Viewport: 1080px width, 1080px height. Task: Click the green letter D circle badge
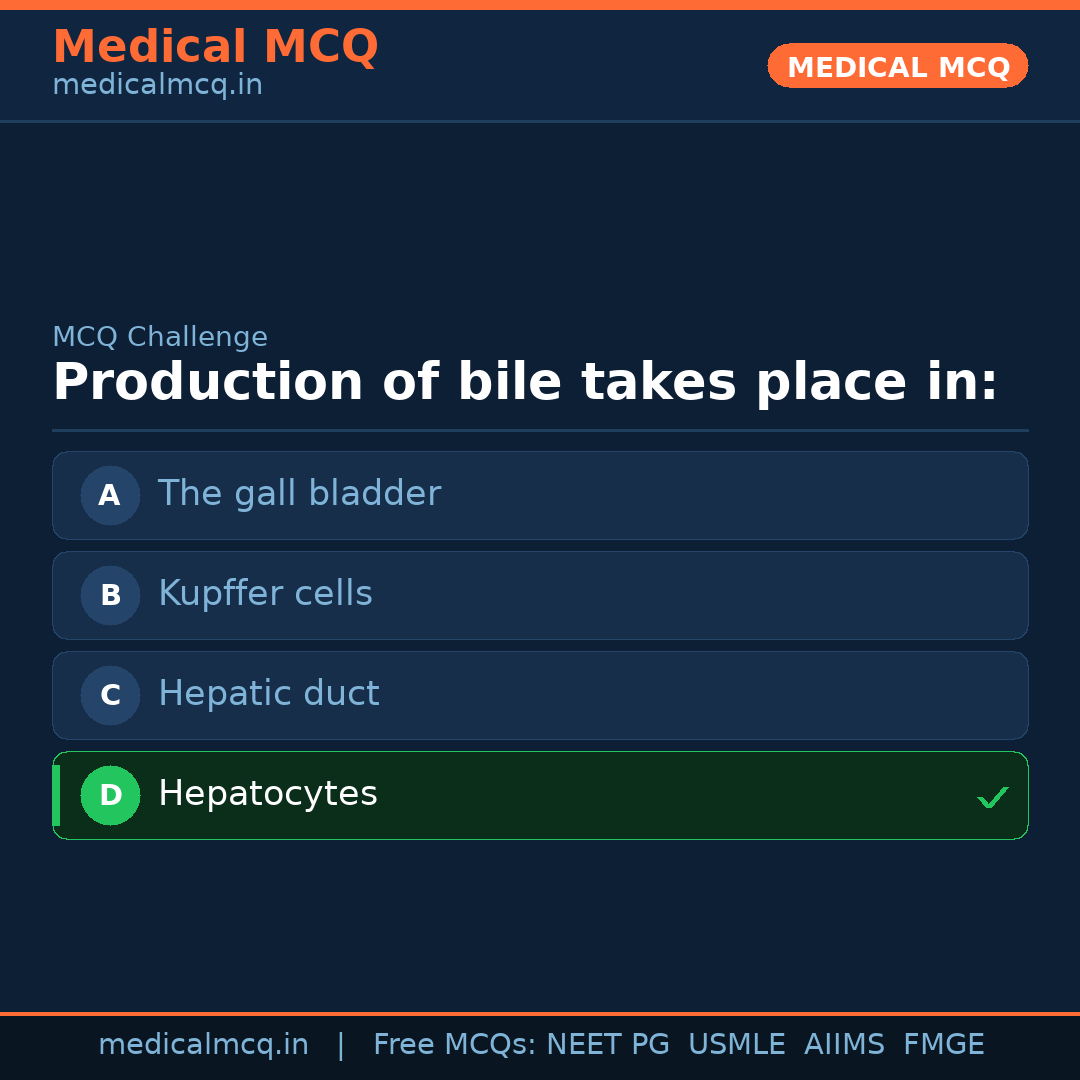point(110,795)
